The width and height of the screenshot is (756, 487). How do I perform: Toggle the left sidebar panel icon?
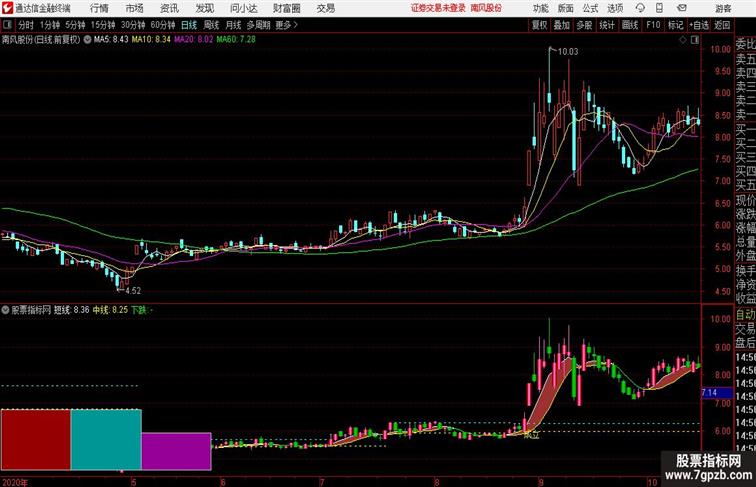[x=7, y=25]
